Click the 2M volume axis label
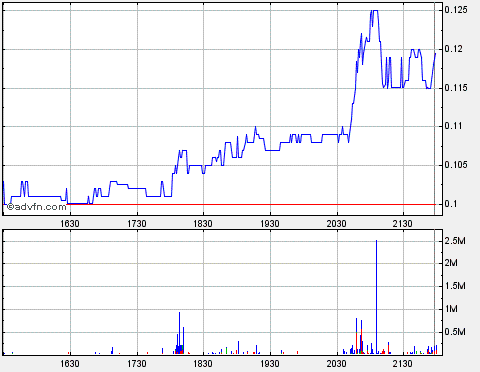The height and width of the screenshot is (372, 480). click(451, 263)
